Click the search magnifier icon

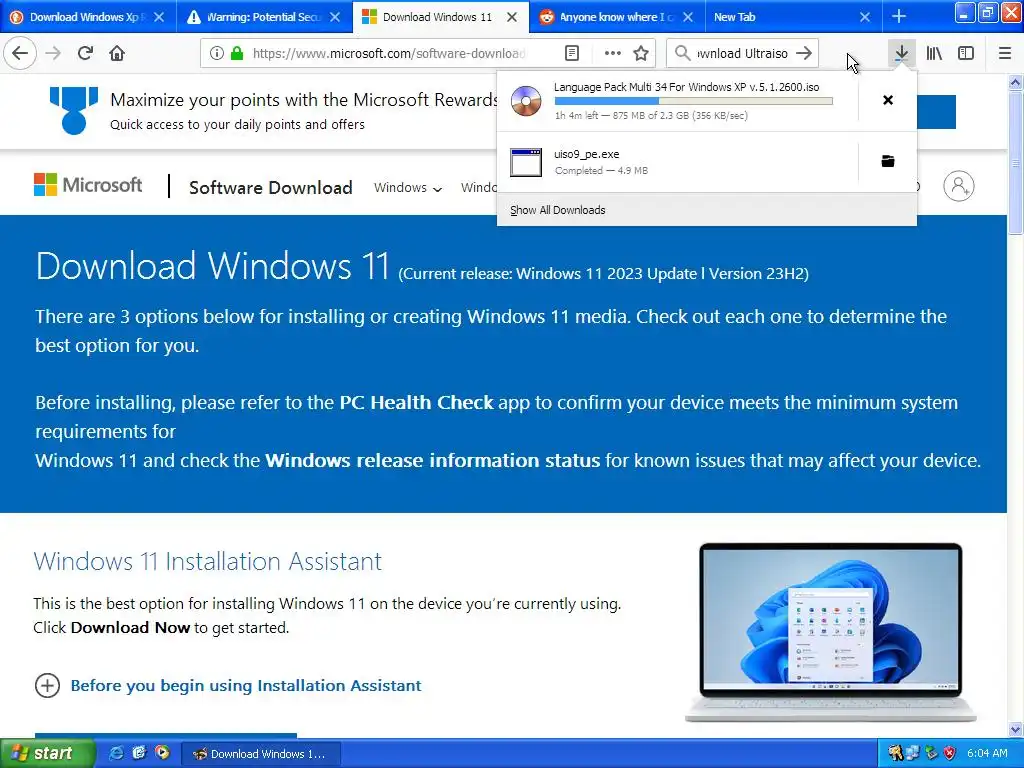tap(682, 53)
